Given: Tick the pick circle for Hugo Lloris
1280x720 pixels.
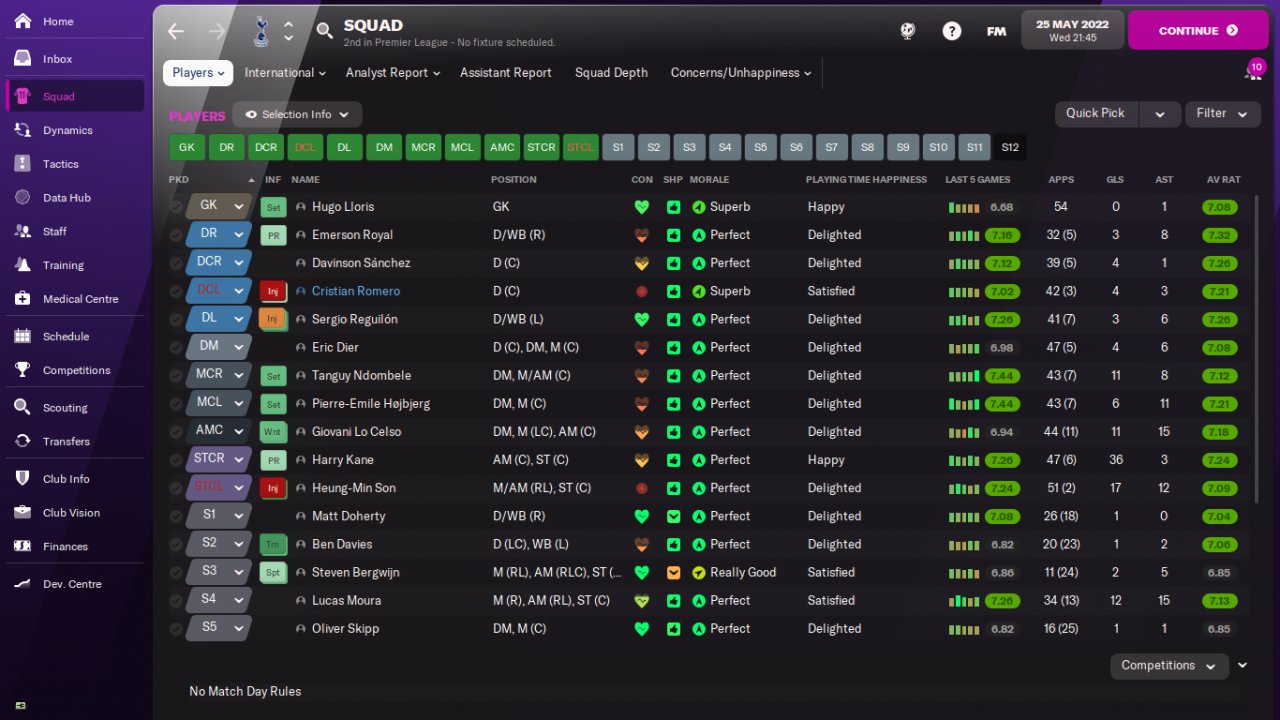Looking at the screenshot, I should tap(176, 207).
